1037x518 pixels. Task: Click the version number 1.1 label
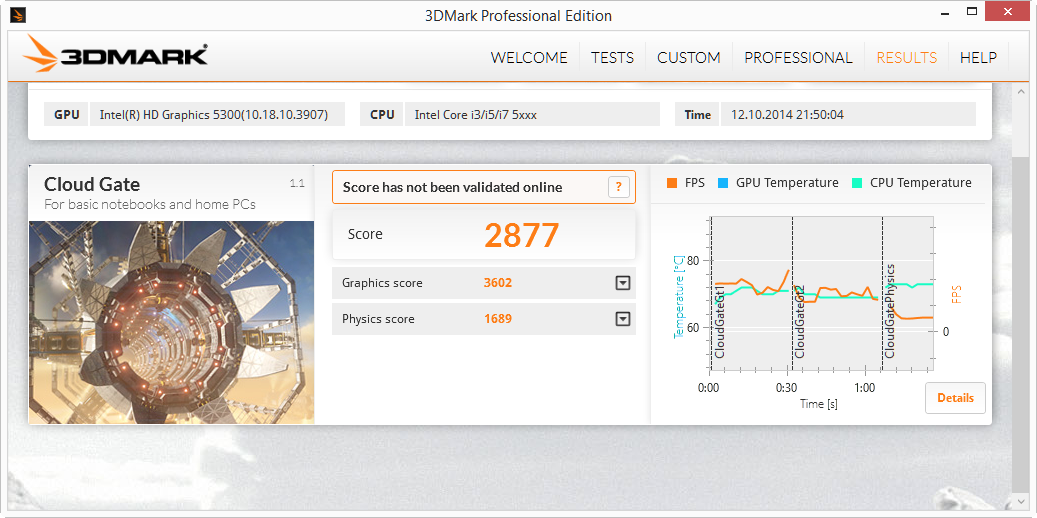point(297,183)
